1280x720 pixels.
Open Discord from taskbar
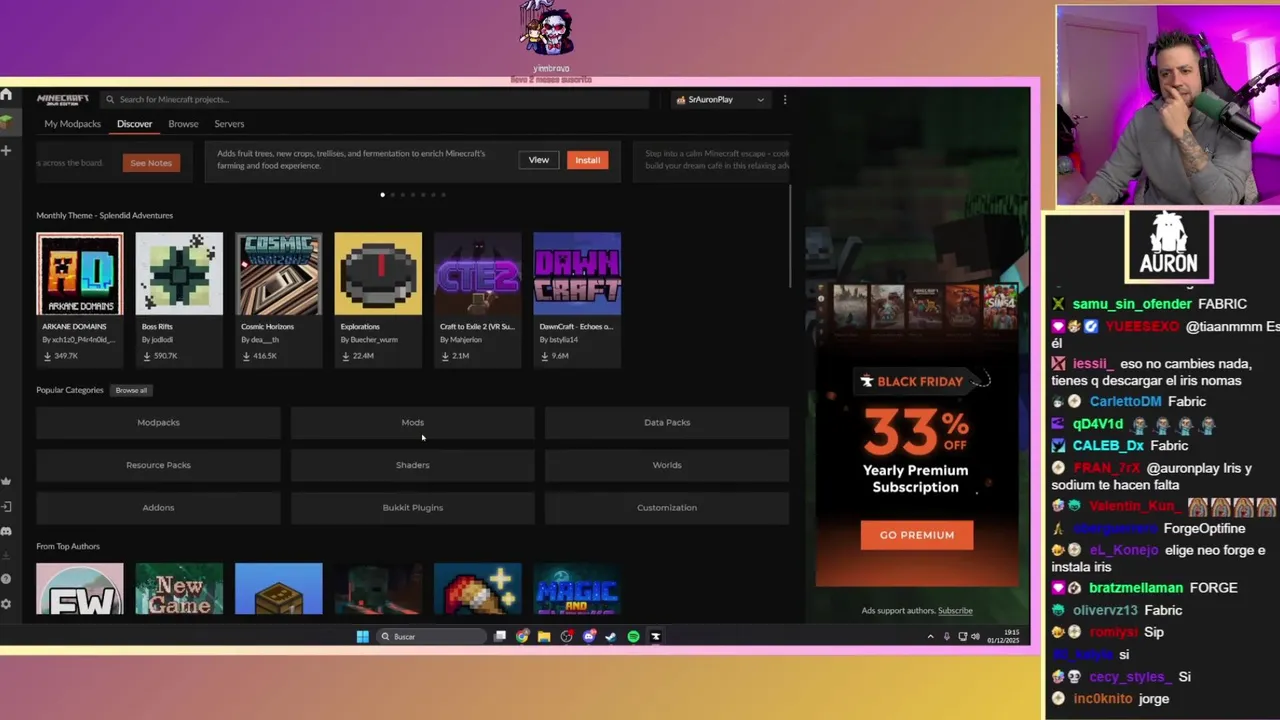tap(589, 636)
